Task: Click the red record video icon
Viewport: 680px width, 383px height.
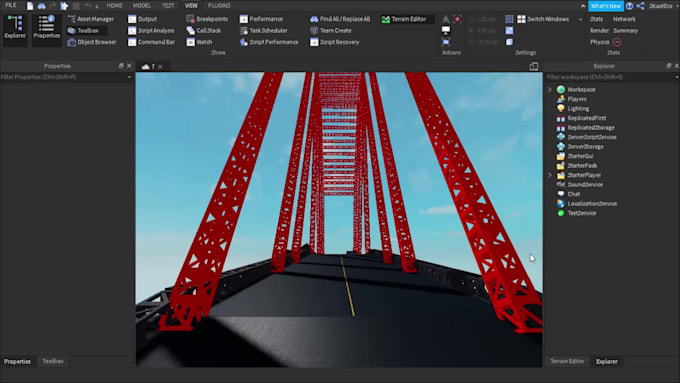Action: pyautogui.click(x=457, y=19)
